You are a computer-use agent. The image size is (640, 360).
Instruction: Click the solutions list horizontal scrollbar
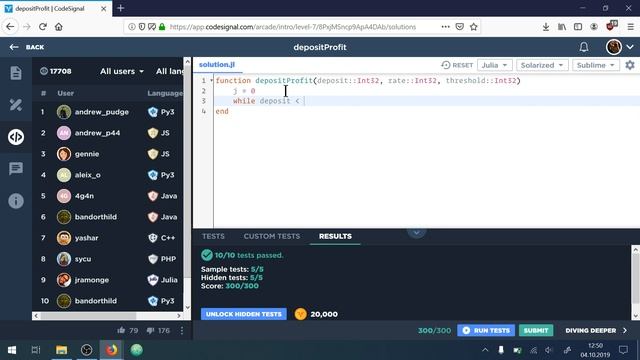coord(88,316)
